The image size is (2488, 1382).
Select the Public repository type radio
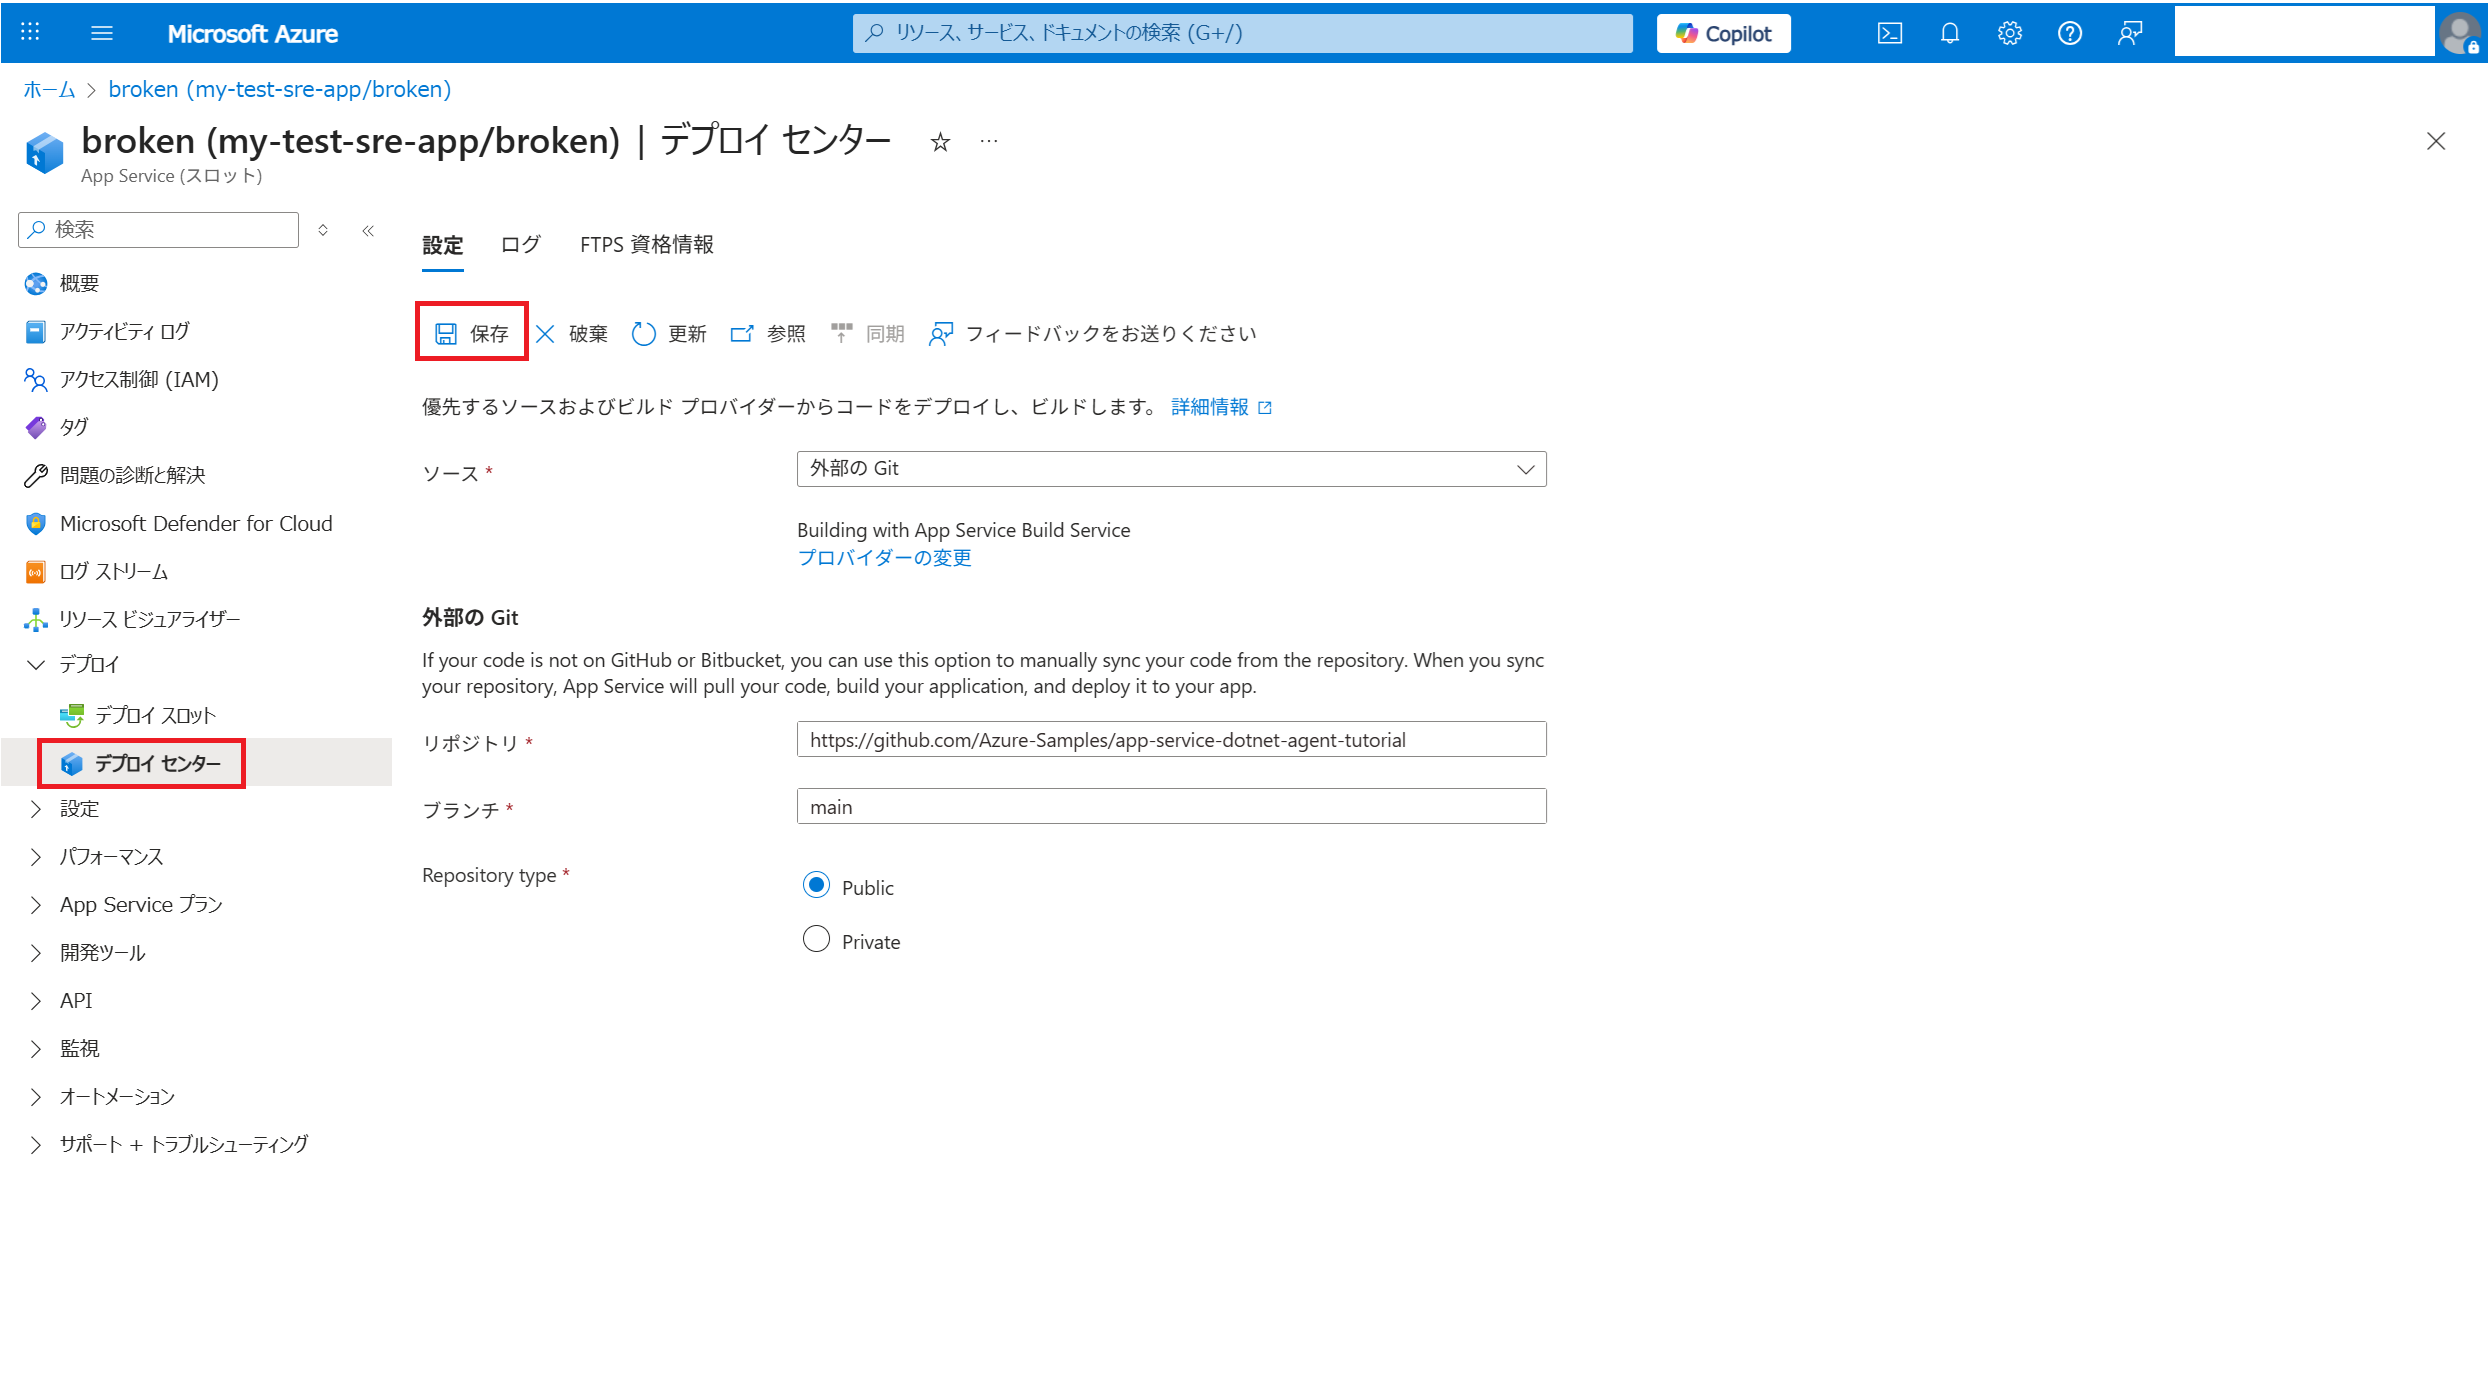click(x=817, y=885)
